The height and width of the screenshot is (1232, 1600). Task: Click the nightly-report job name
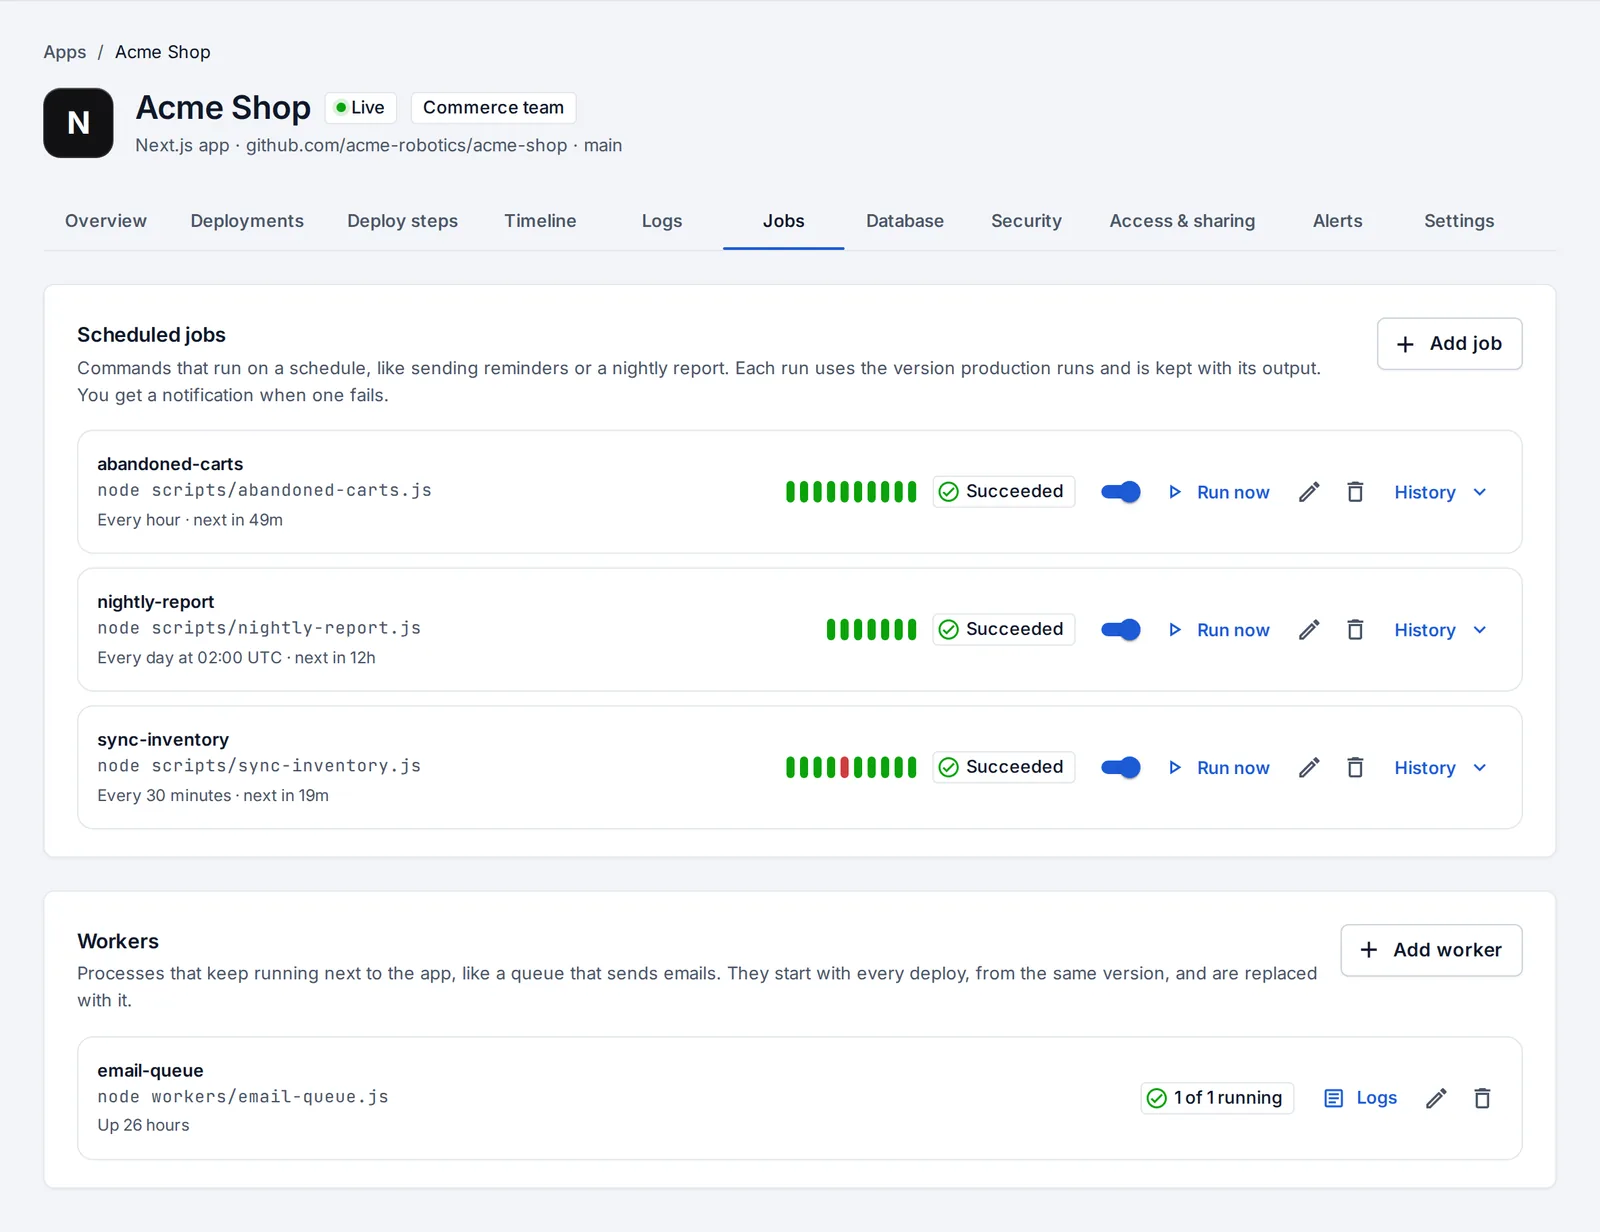click(155, 602)
